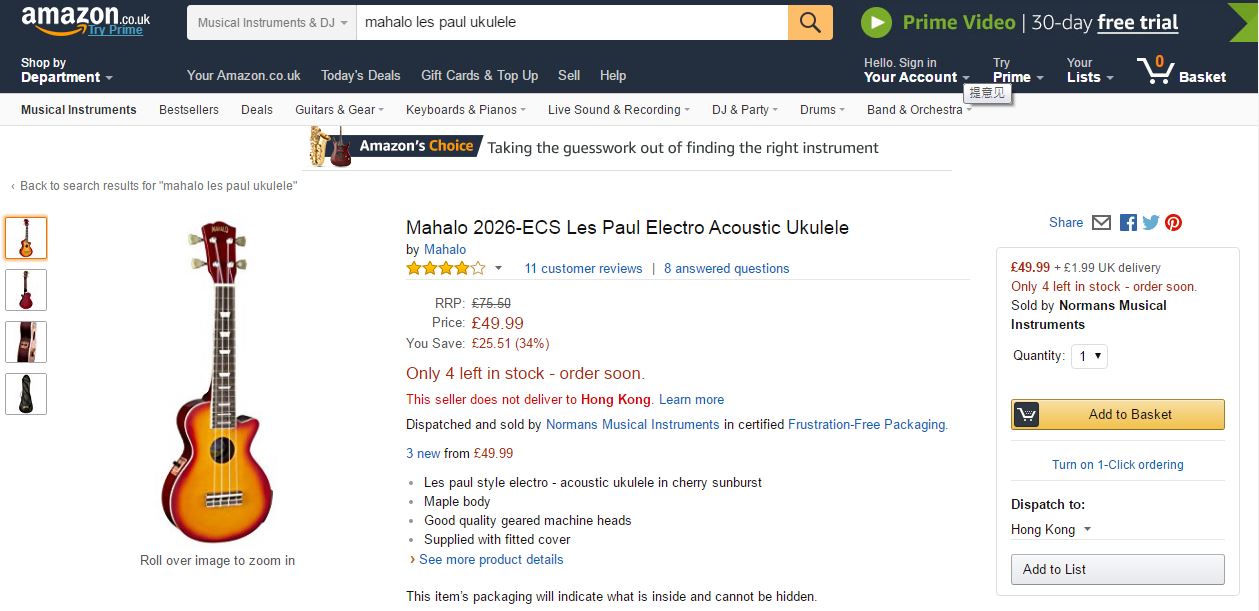Click the search magnifier button
This screenshot has width=1259, height=611.
click(x=810, y=23)
